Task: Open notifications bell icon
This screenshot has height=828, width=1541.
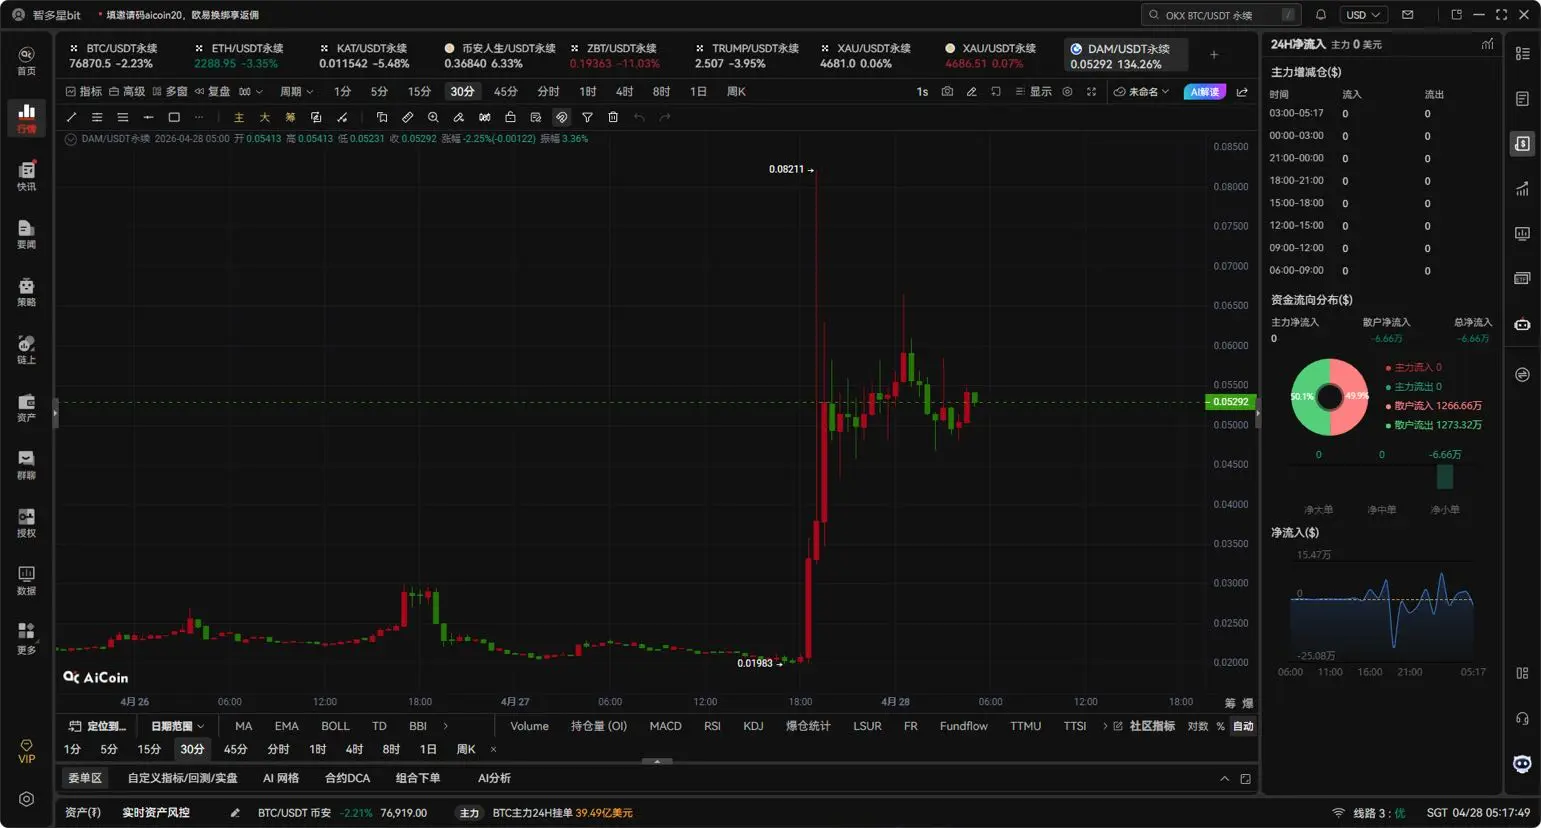Action: pyautogui.click(x=1321, y=15)
